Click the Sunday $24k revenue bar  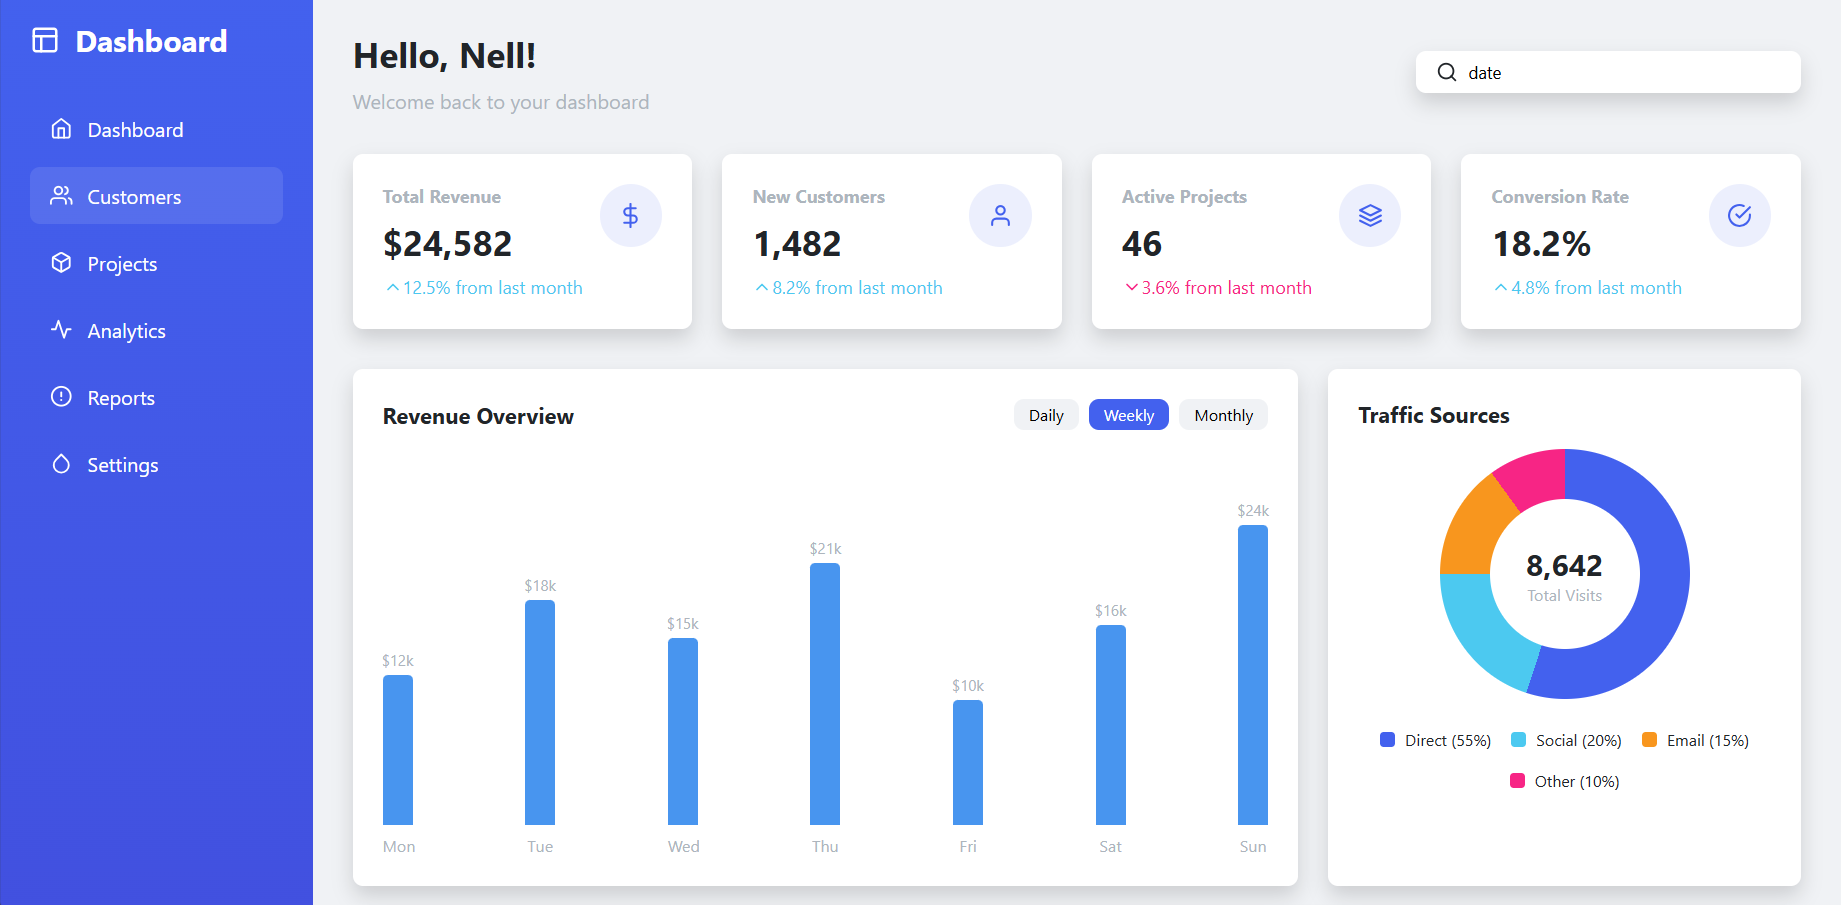click(1253, 675)
